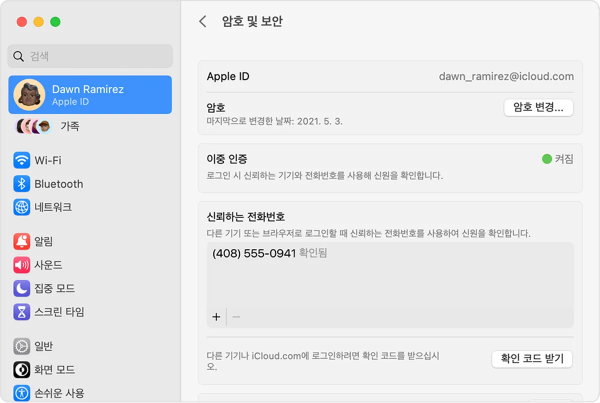Open Bluetooth settings label
The image size is (600, 403).
tap(59, 184)
